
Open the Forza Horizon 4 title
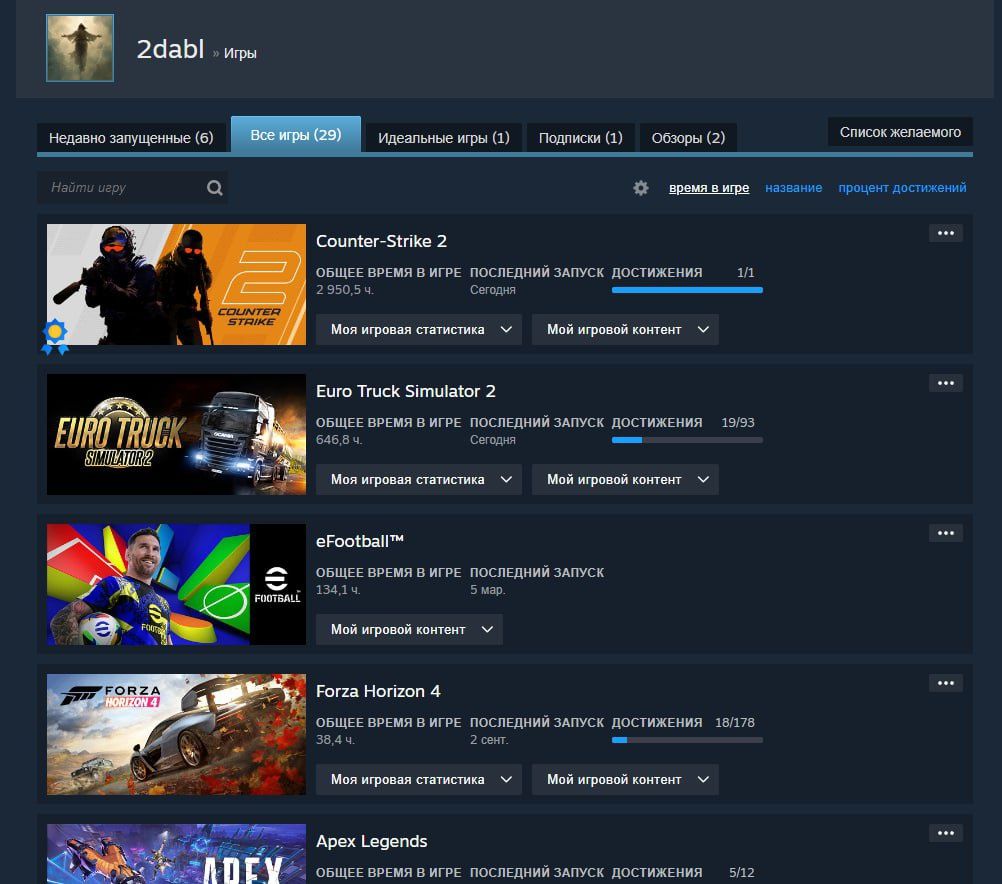(378, 691)
